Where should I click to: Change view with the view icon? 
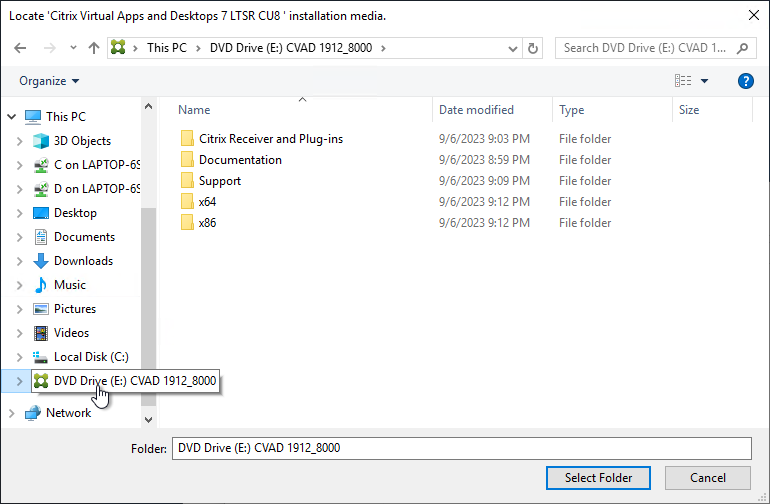click(x=683, y=81)
